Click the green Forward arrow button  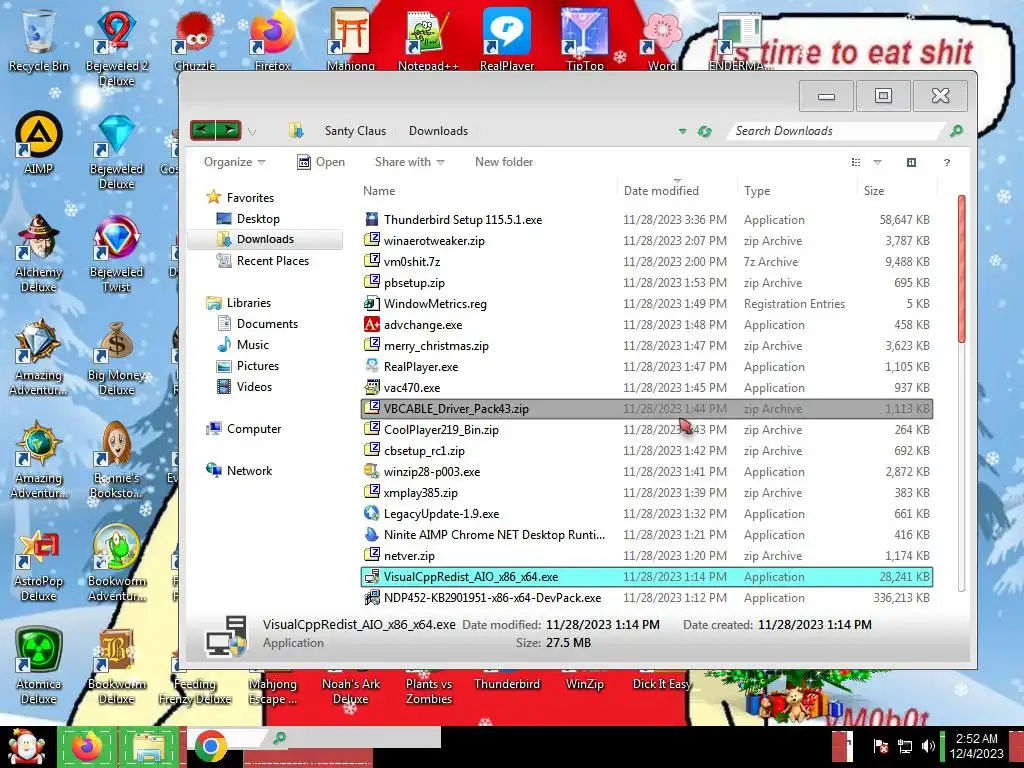(229, 131)
